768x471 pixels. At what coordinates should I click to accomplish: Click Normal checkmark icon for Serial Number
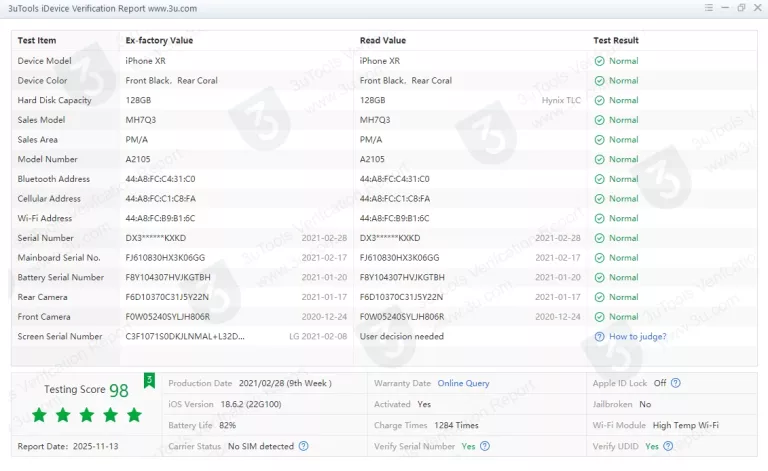point(599,238)
